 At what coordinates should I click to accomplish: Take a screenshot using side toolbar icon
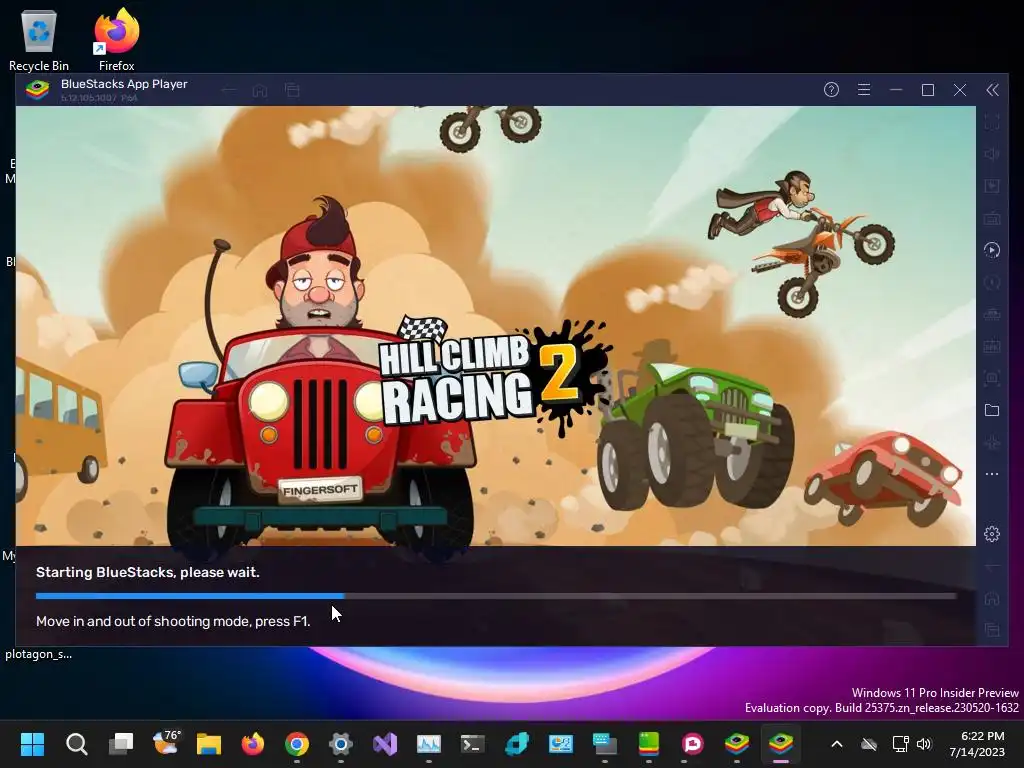click(992, 378)
